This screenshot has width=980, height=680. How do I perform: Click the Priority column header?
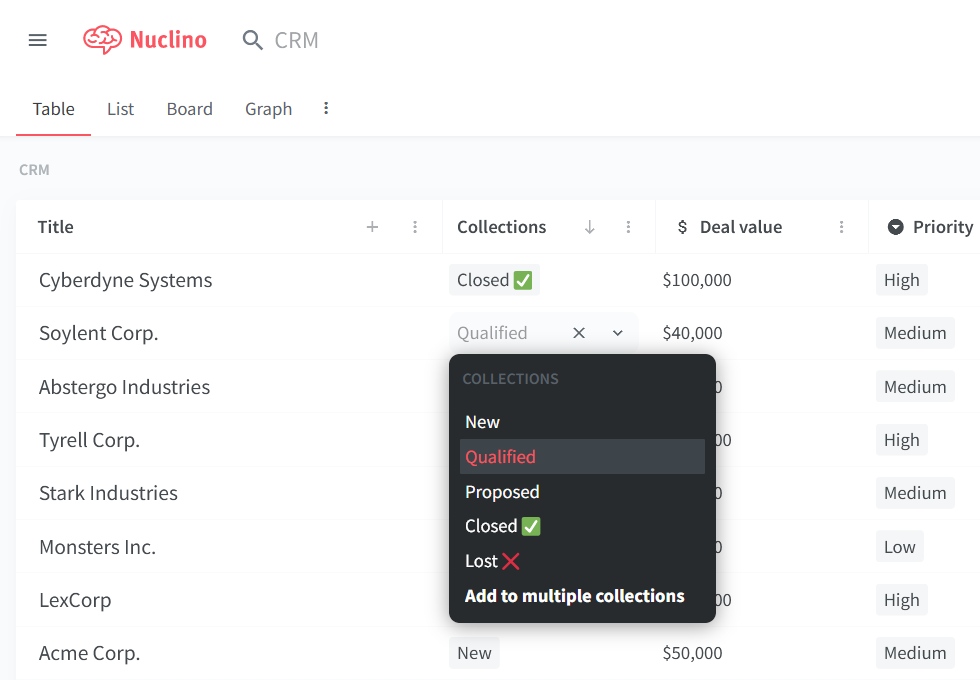pos(942,227)
